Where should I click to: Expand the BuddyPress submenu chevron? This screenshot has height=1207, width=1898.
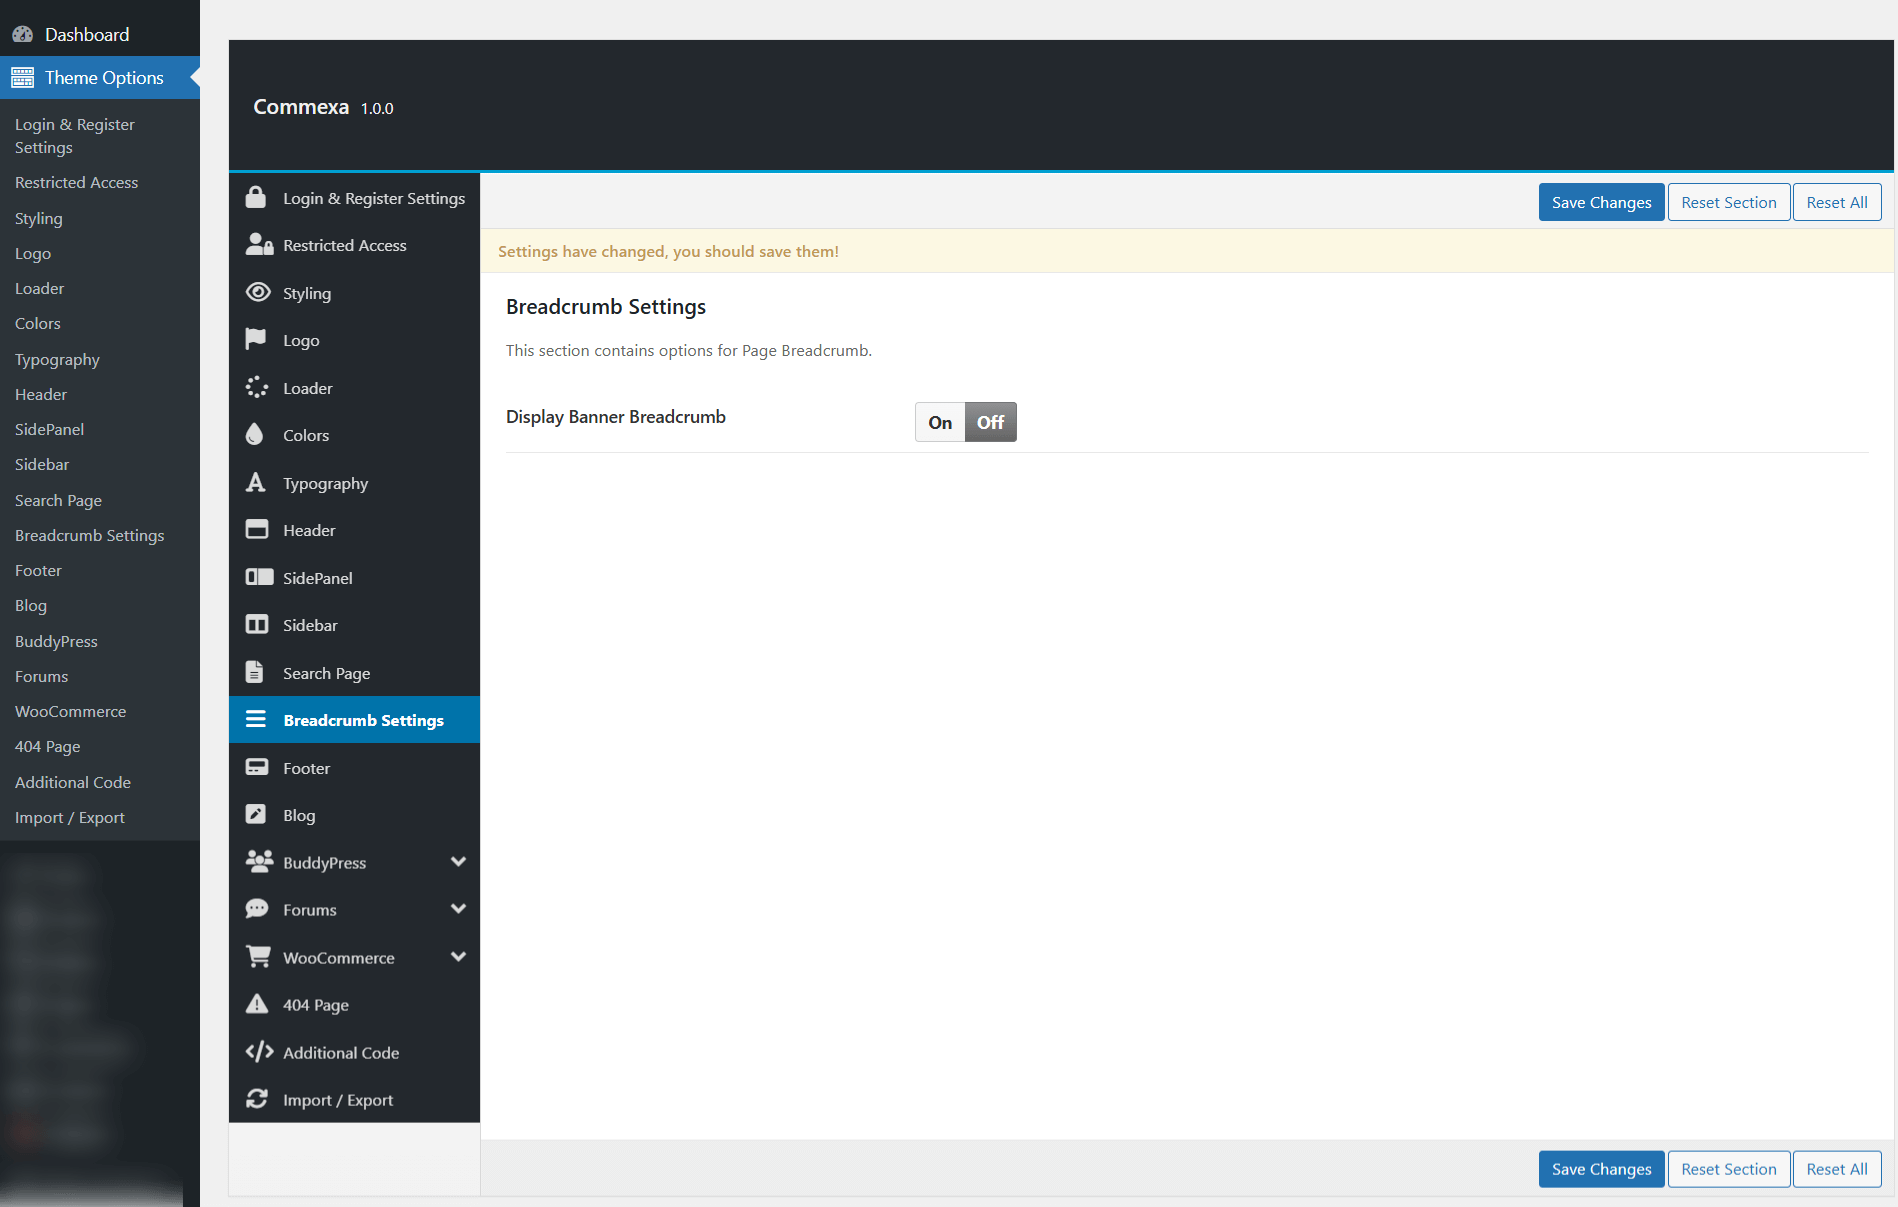tap(458, 862)
